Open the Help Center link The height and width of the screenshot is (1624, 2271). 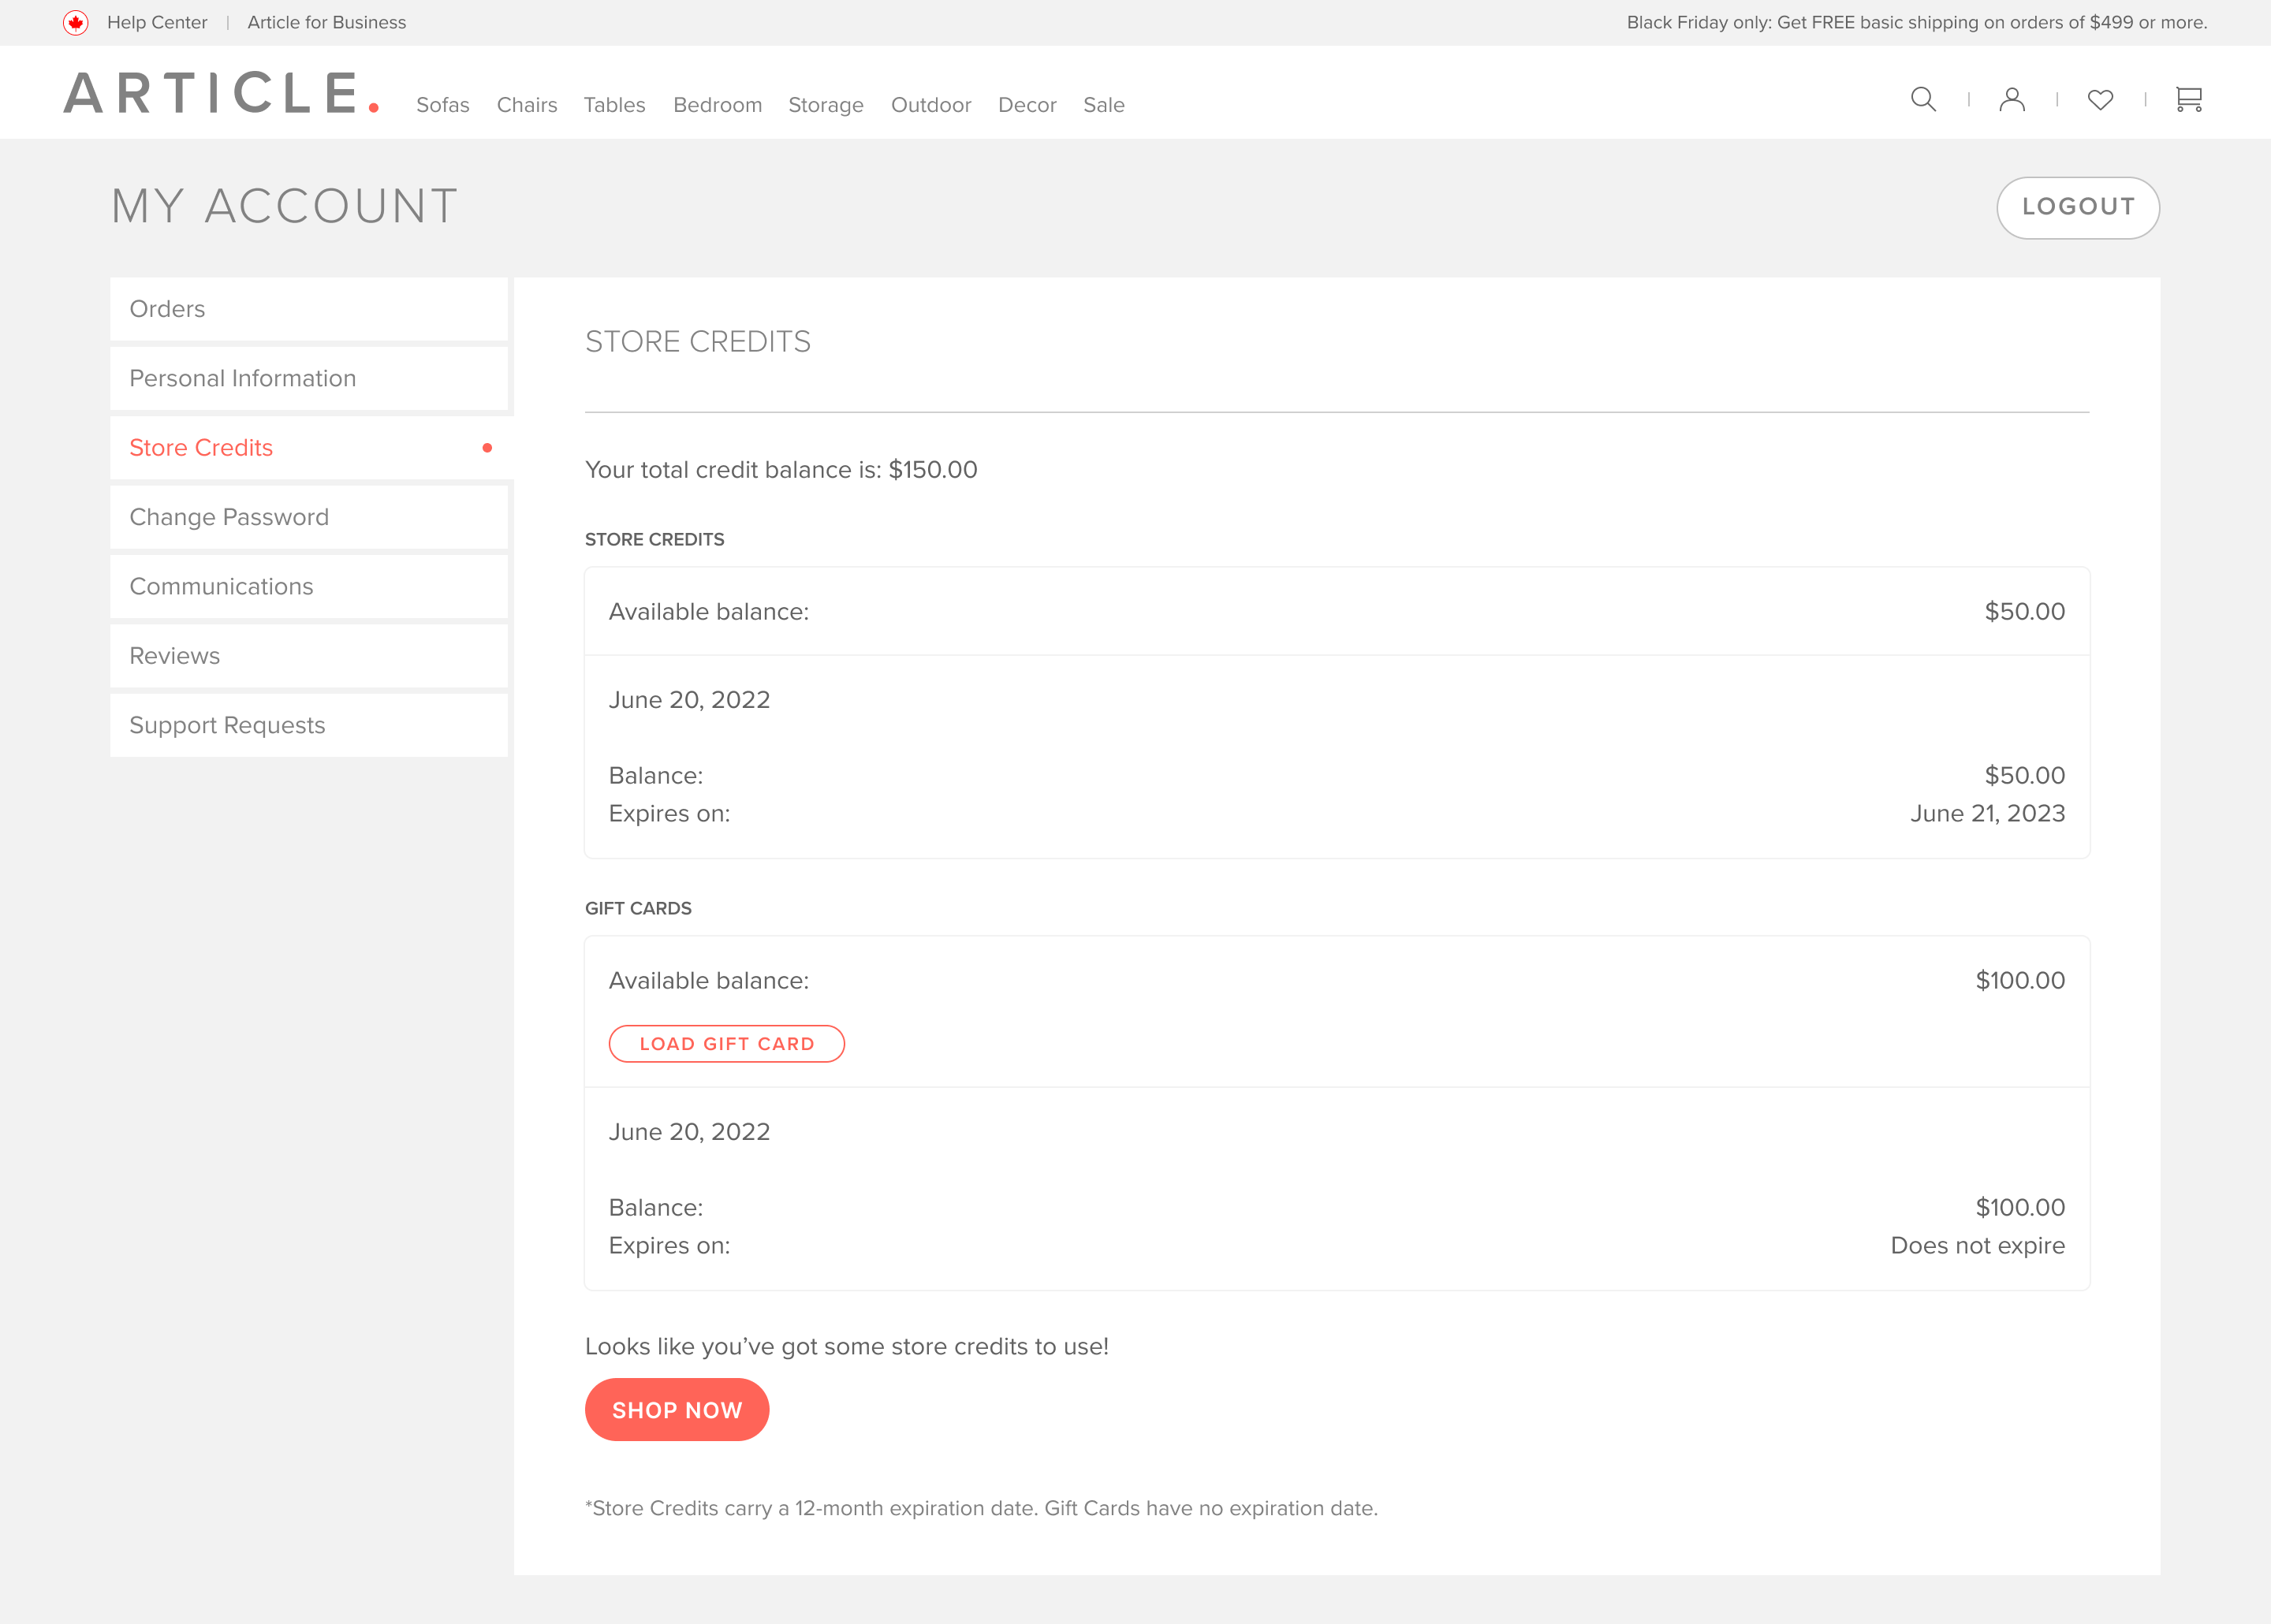[157, 22]
